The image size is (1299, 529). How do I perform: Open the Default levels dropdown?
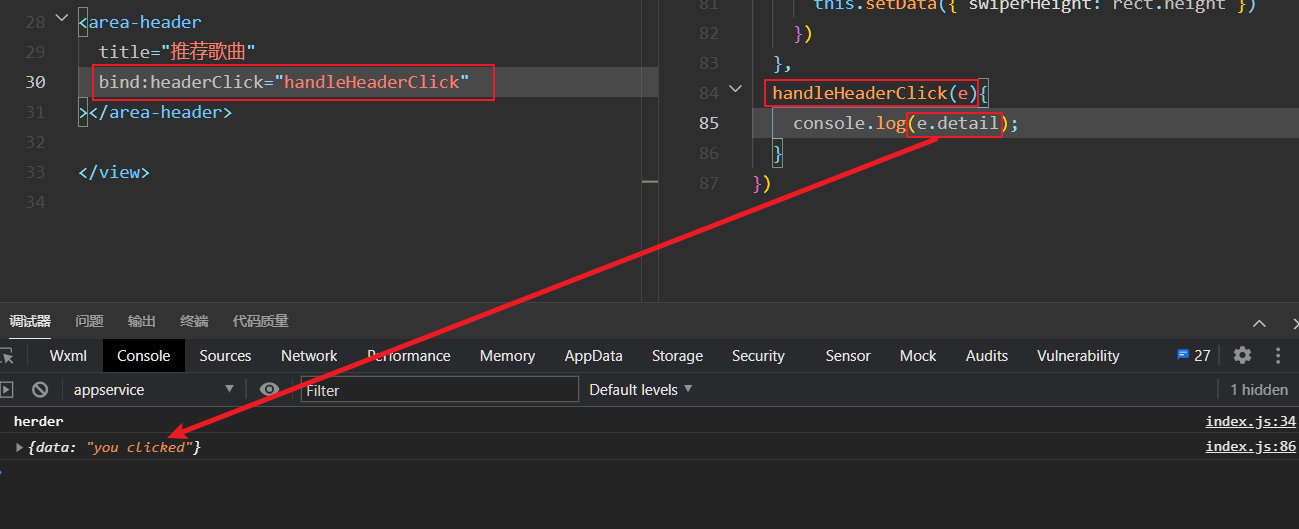[x=640, y=390]
